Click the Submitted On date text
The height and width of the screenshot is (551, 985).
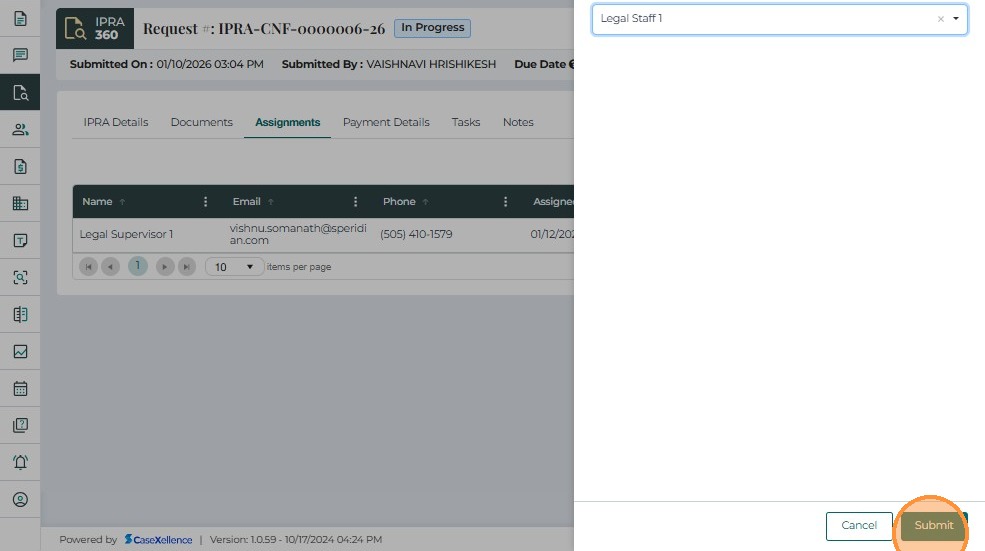166,64
